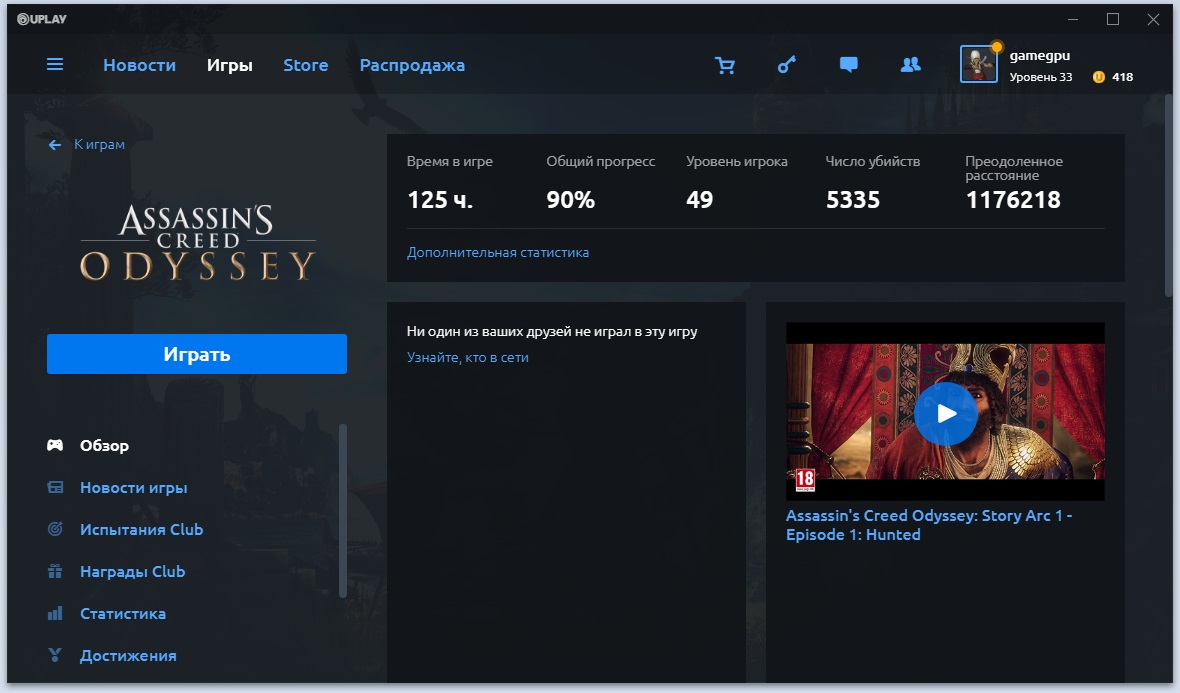
Task: Maximize the Uplay window
Action: pos(1113,20)
